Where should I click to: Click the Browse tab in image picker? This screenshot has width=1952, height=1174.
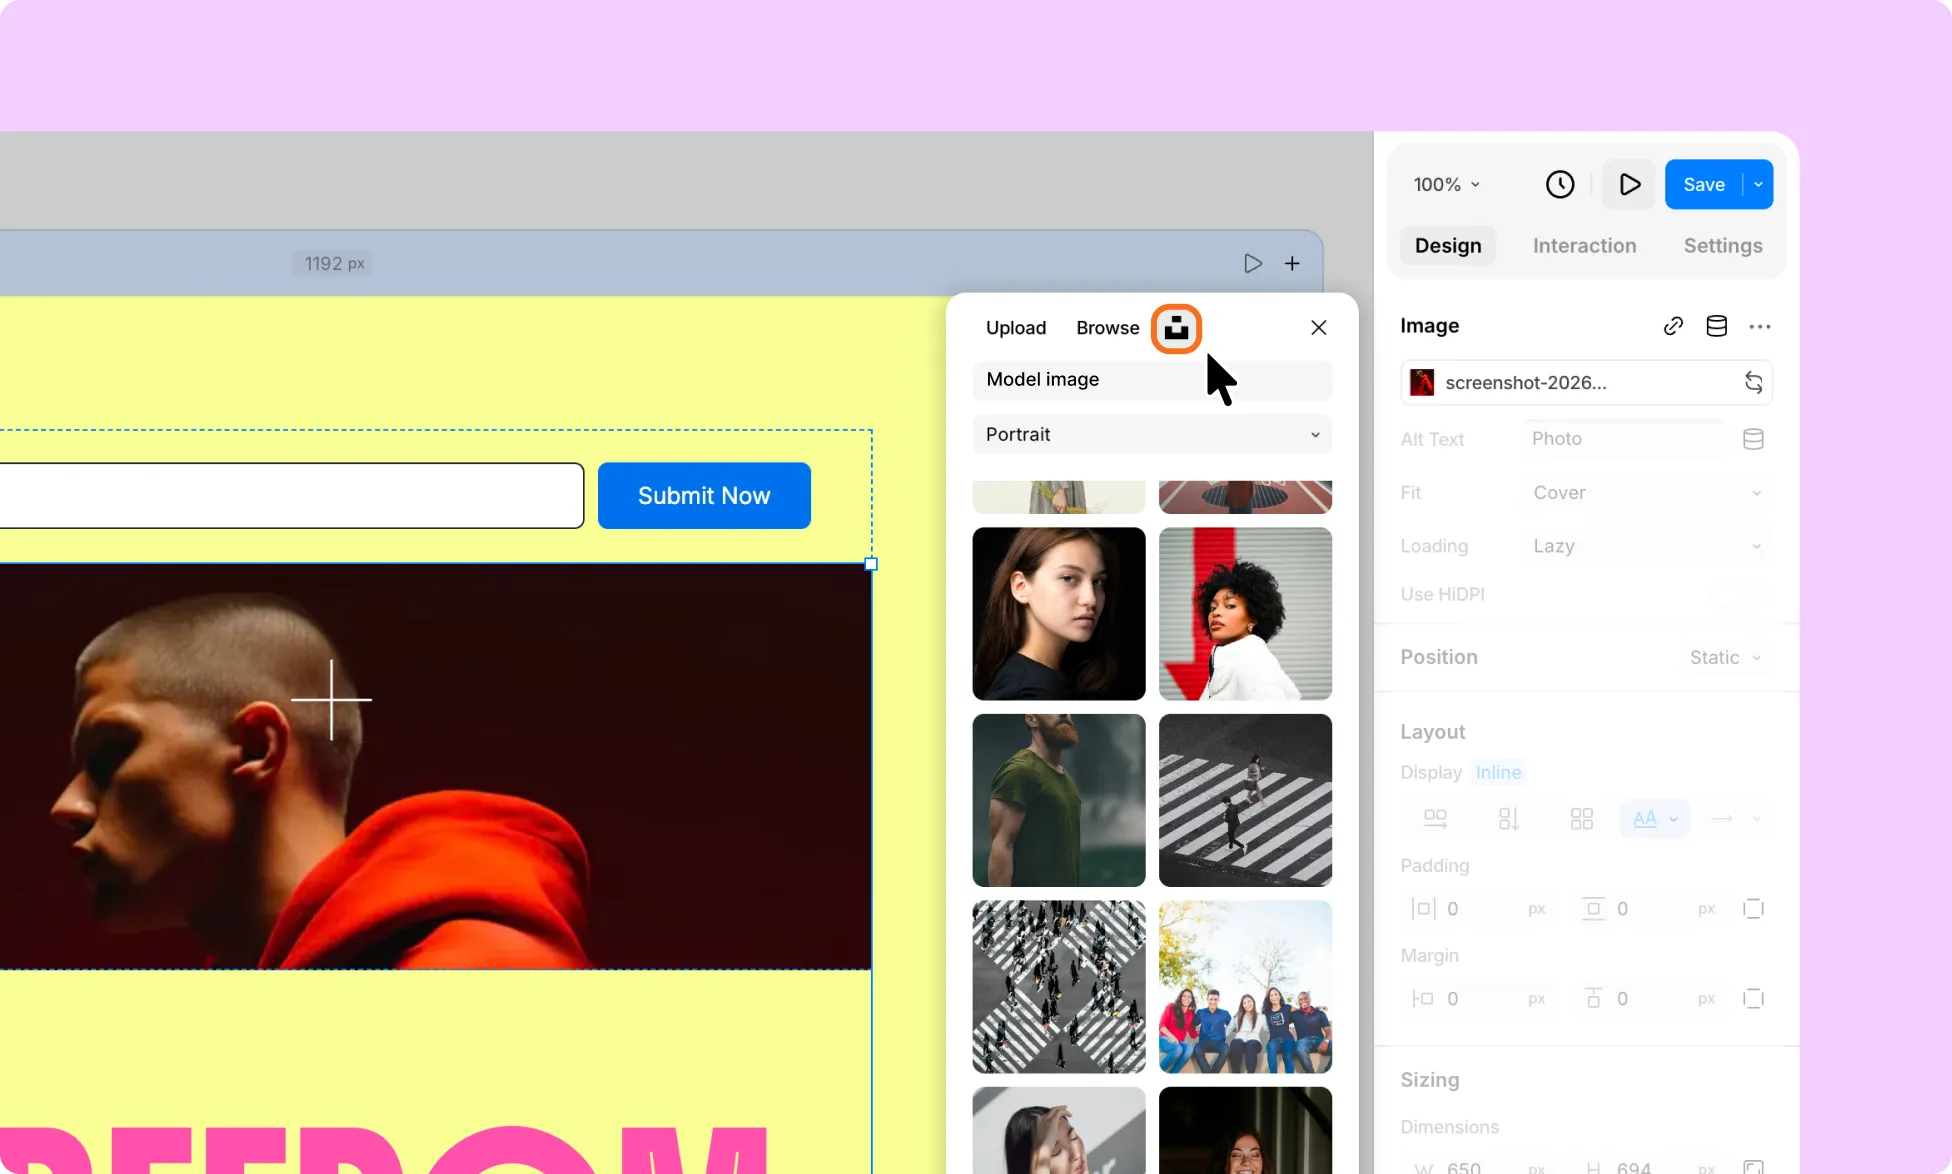(1107, 328)
